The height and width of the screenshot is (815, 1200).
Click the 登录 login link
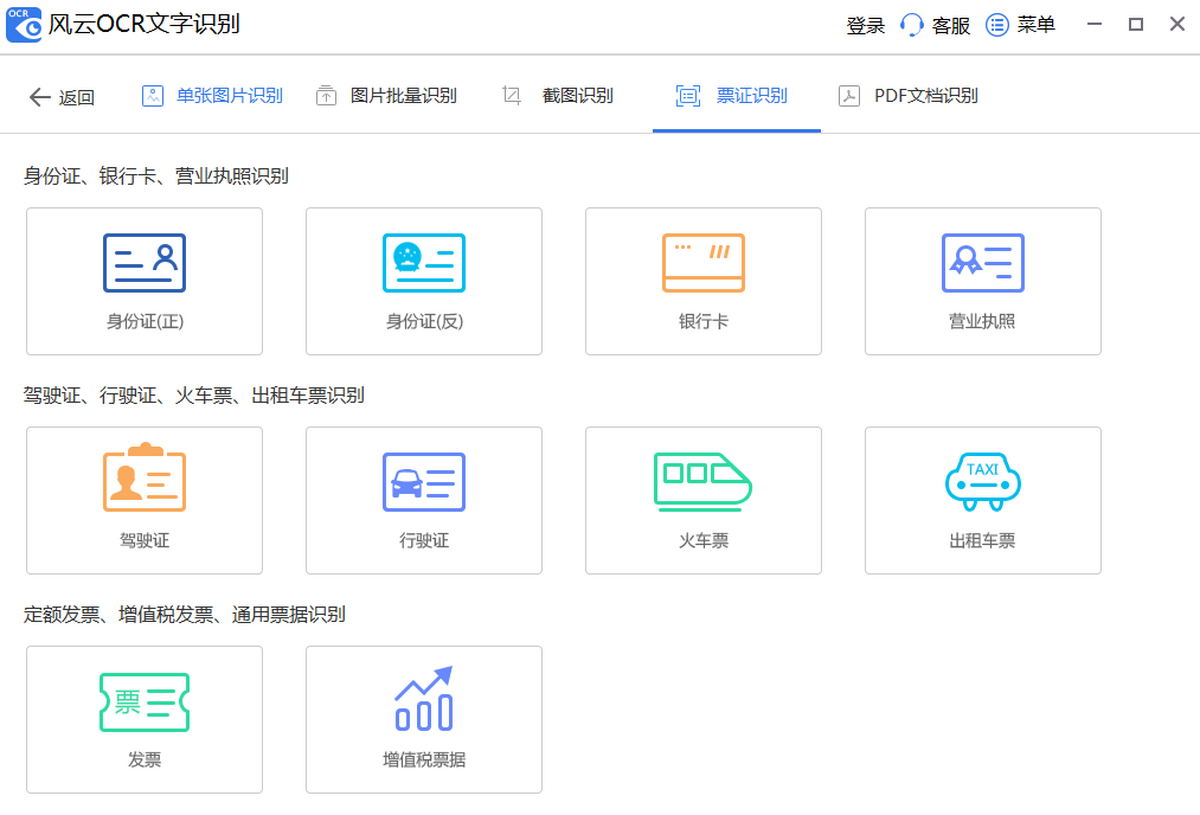(x=865, y=26)
